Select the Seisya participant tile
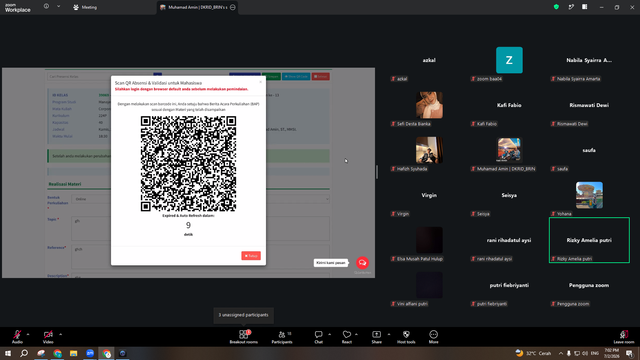640x360 pixels. tap(509, 195)
